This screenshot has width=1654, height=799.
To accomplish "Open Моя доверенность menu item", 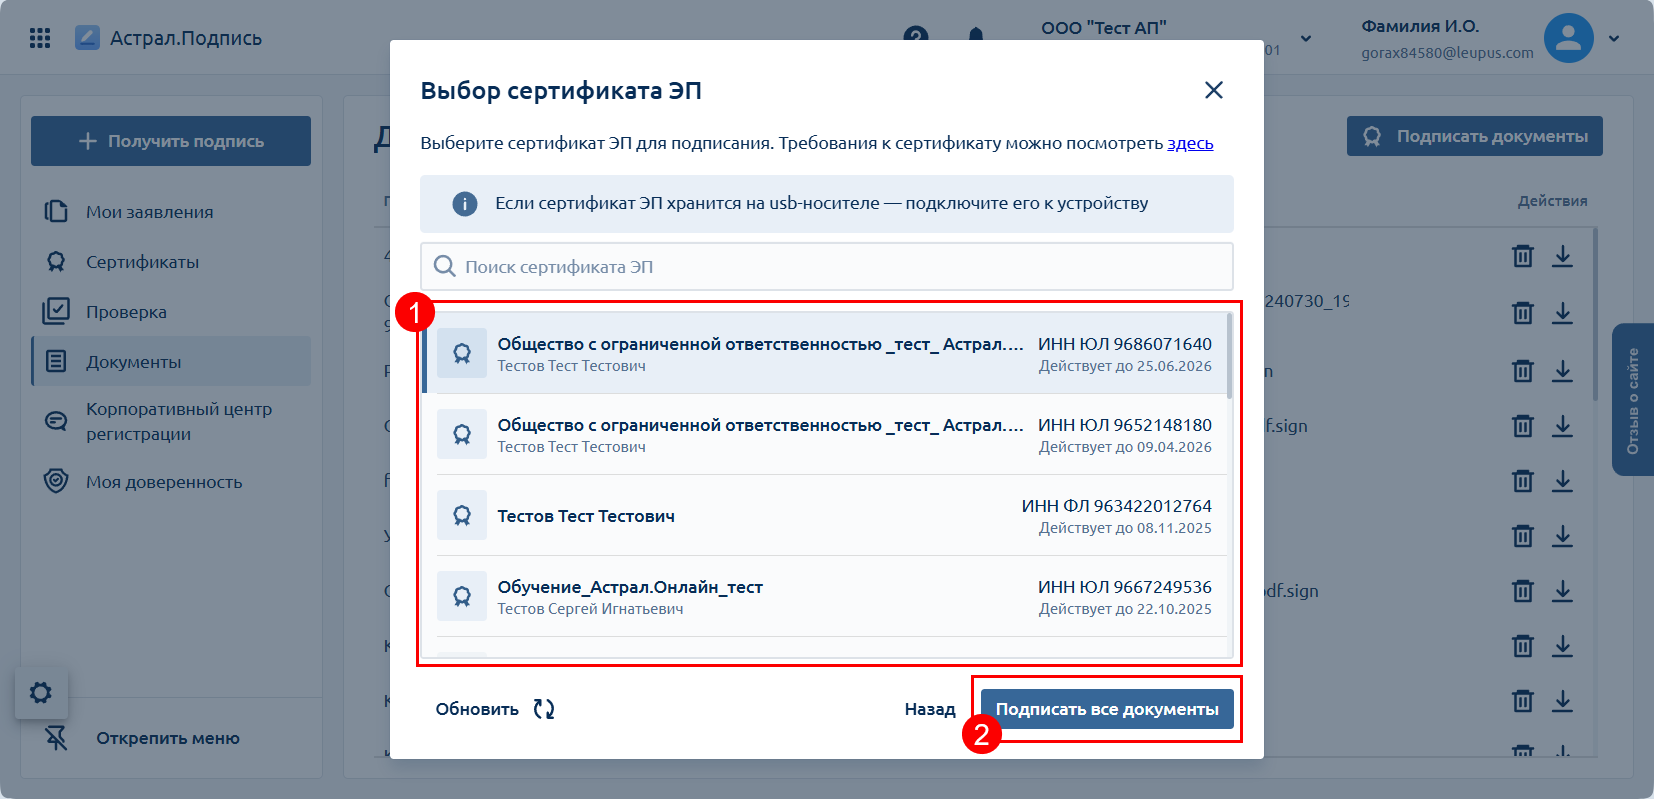I will tap(164, 482).
